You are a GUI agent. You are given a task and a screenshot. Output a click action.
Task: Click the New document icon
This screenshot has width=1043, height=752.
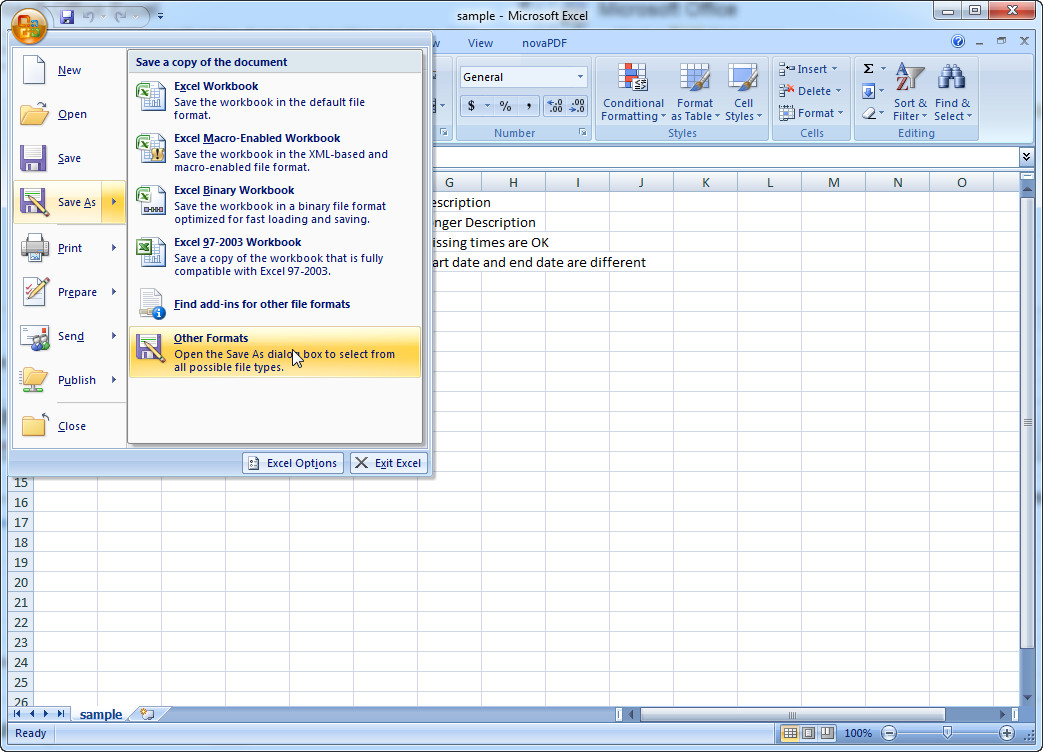(34, 70)
